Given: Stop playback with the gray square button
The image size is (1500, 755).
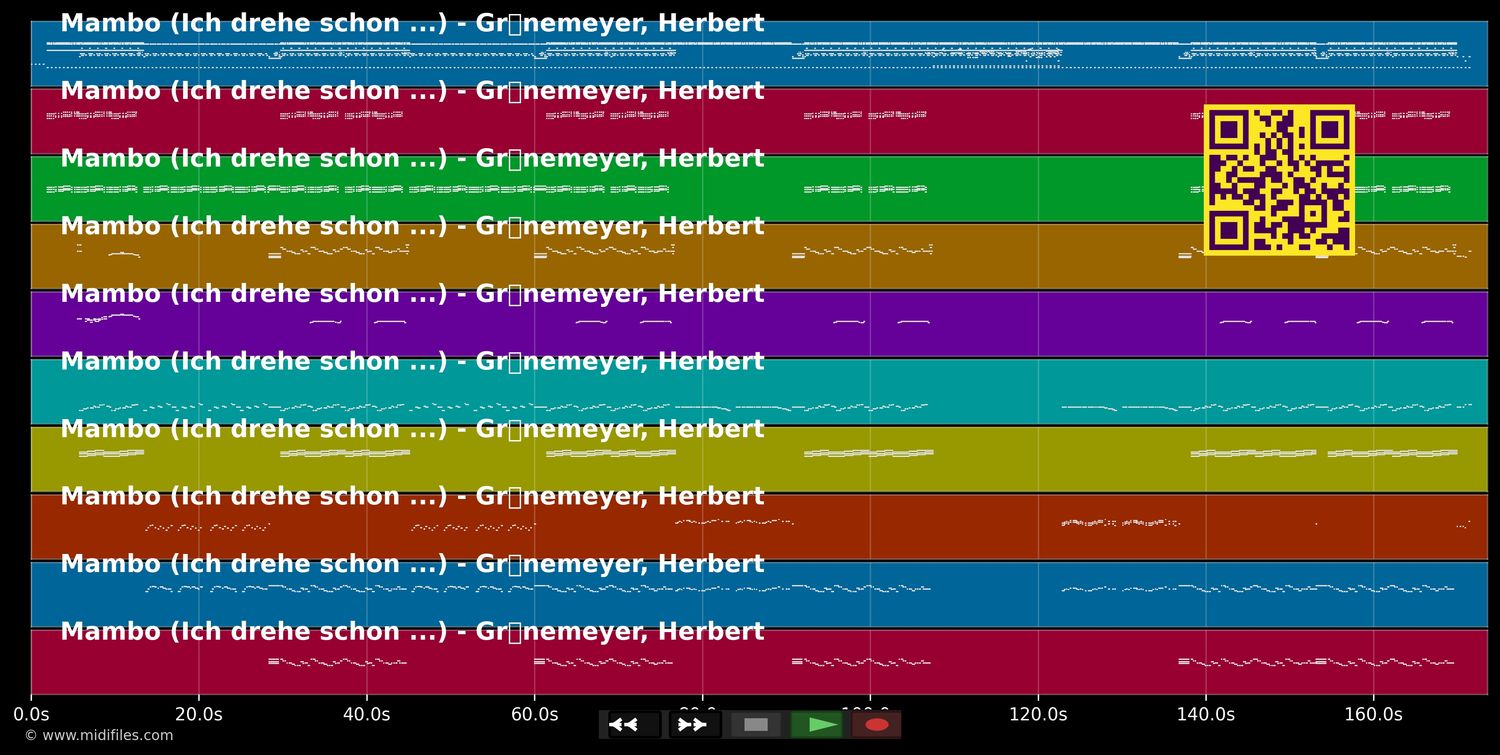Looking at the screenshot, I should [x=756, y=724].
